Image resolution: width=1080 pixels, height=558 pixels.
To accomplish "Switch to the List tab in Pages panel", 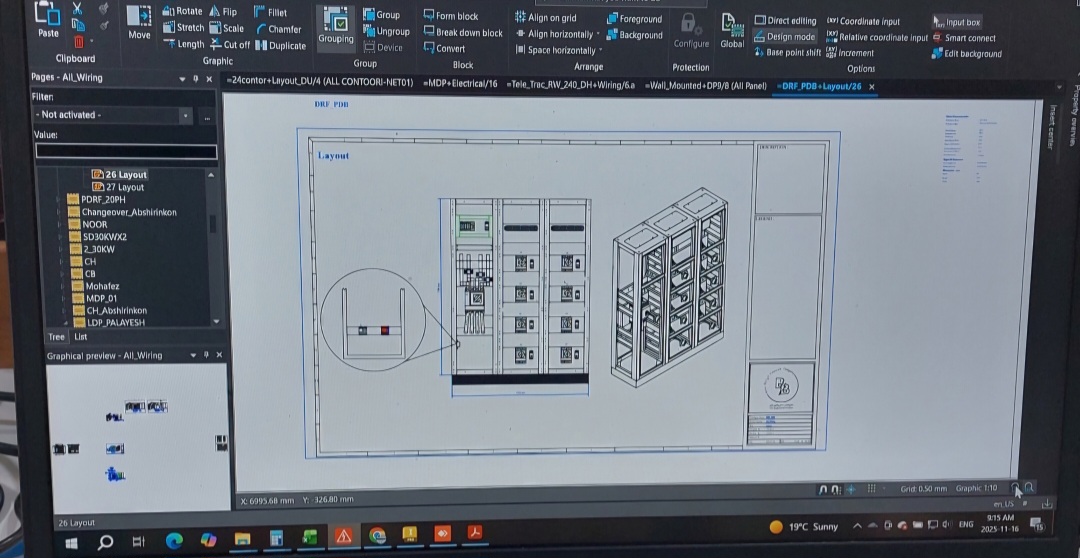I will tap(81, 337).
